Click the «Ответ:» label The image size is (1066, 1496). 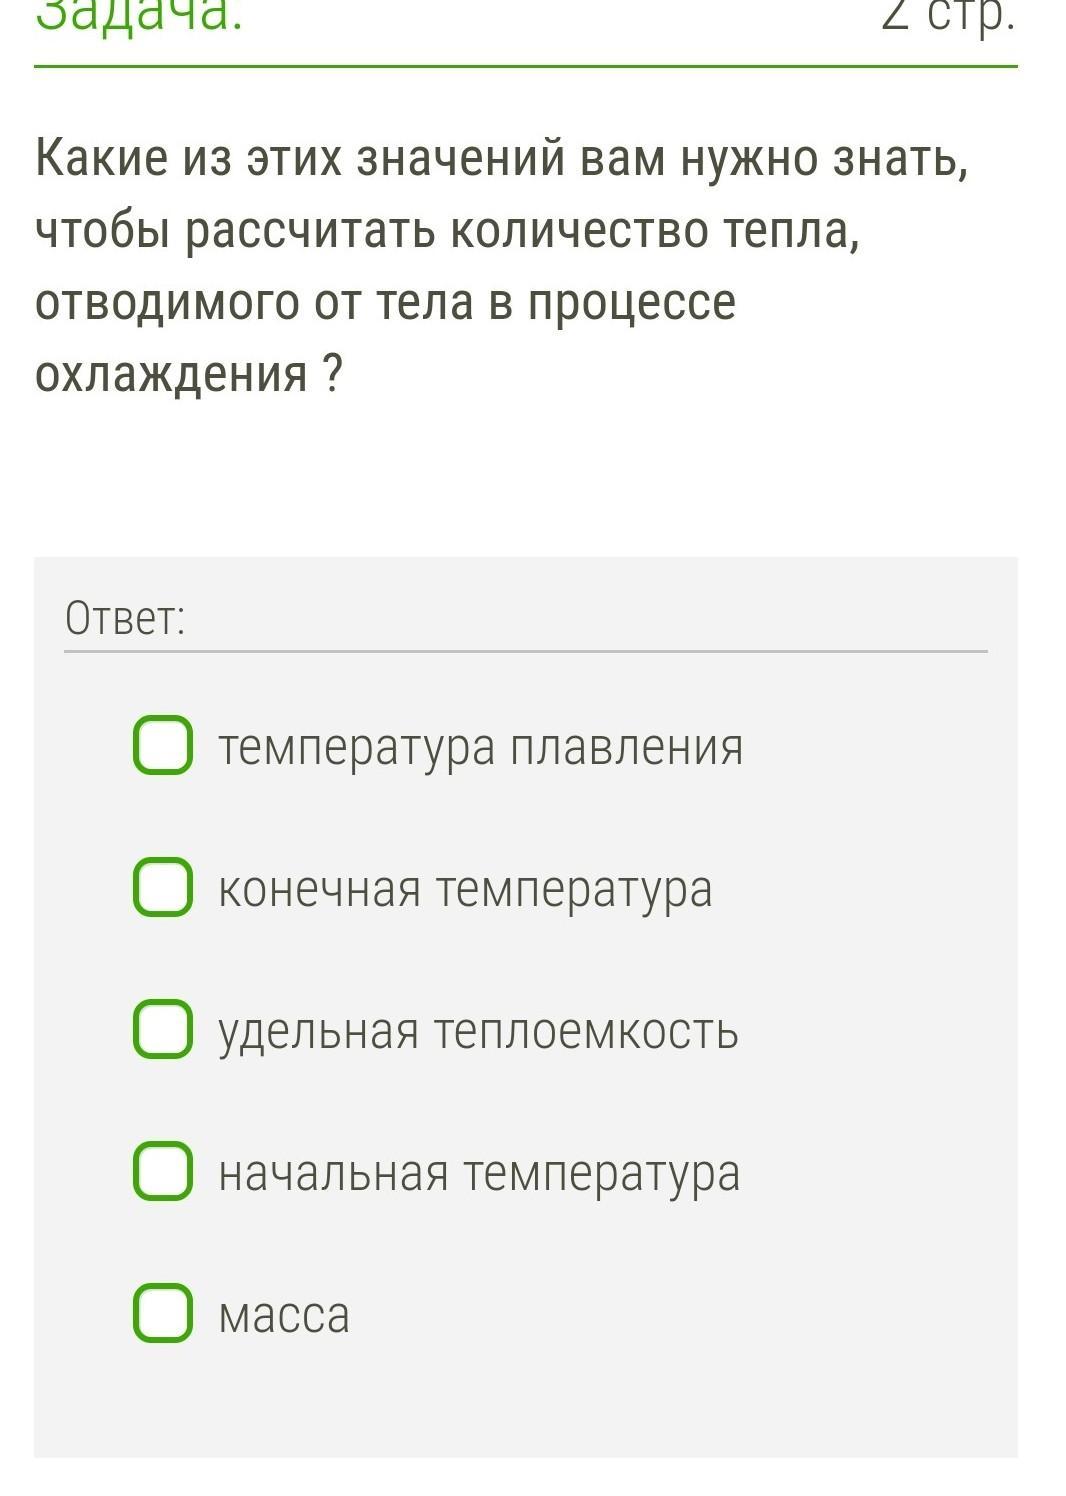tap(125, 619)
